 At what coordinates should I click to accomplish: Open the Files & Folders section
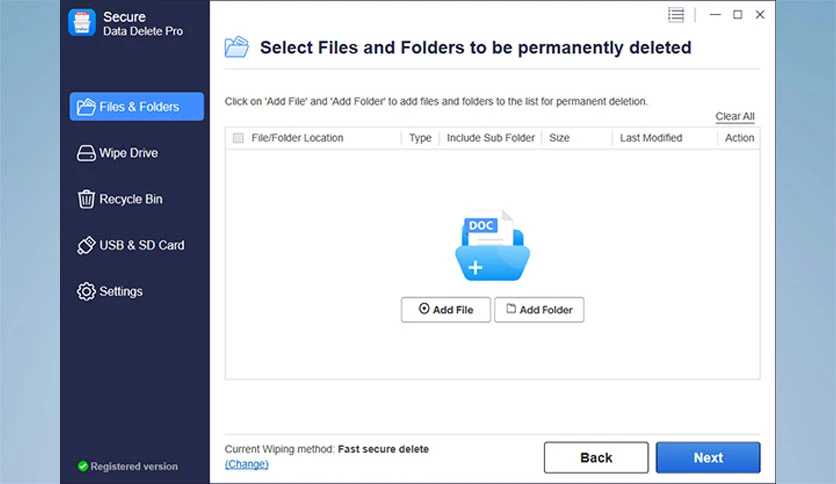(136, 107)
